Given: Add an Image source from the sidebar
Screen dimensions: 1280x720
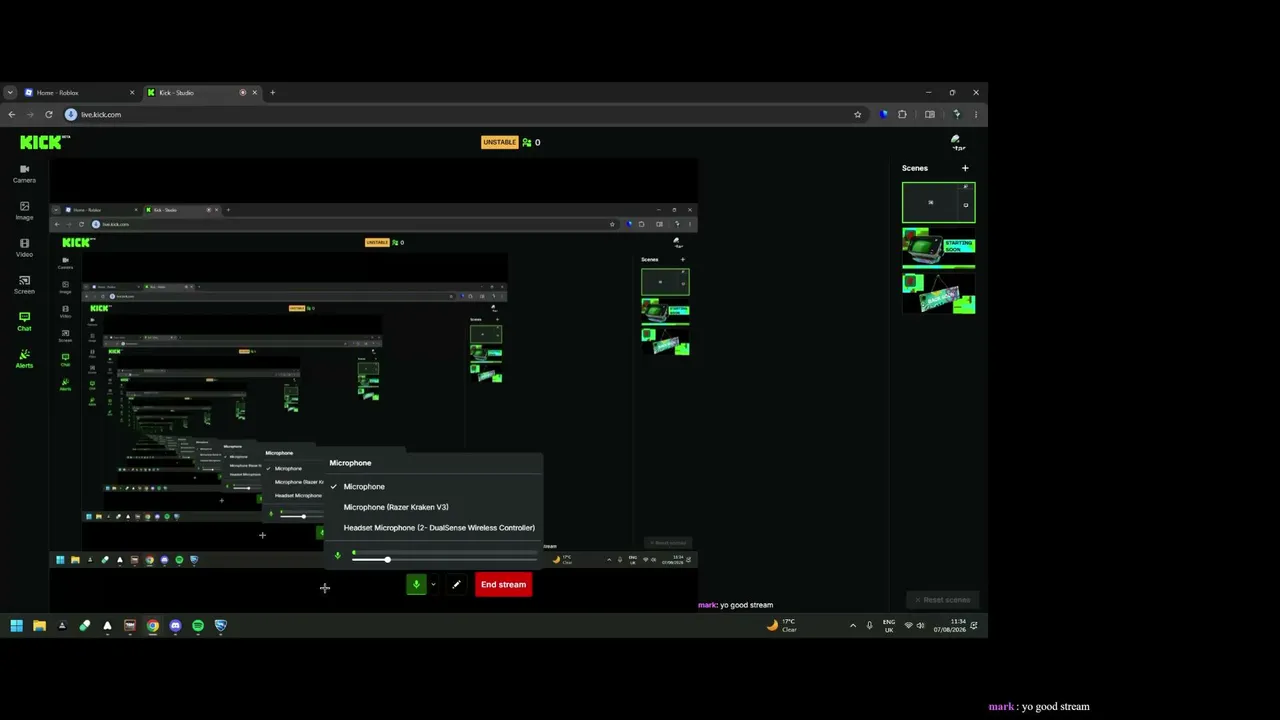Looking at the screenshot, I should tap(24, 210).
